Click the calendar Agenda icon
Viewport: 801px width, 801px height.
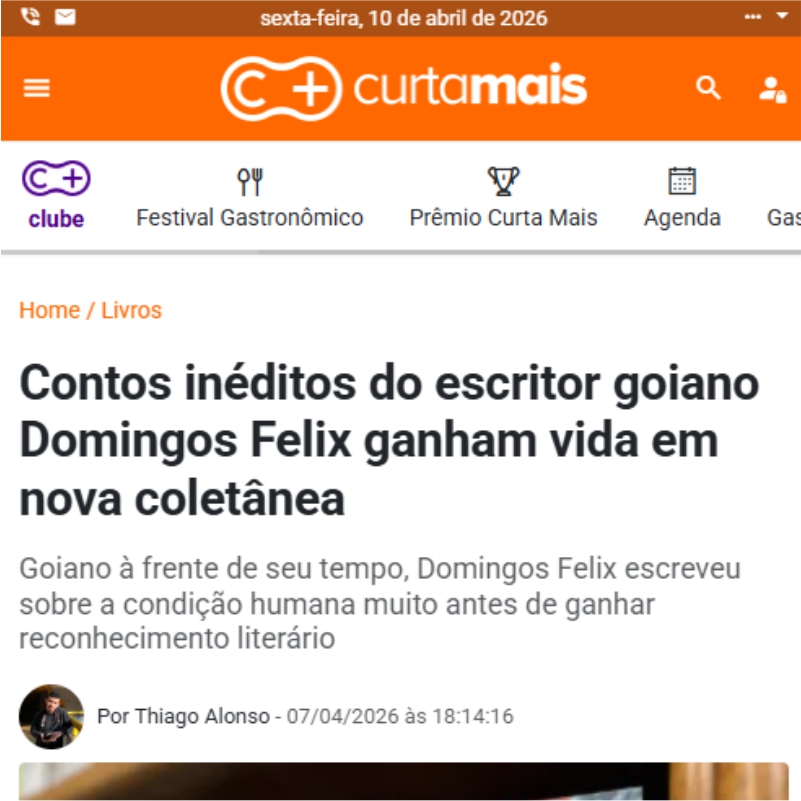(x=682, y=181)
